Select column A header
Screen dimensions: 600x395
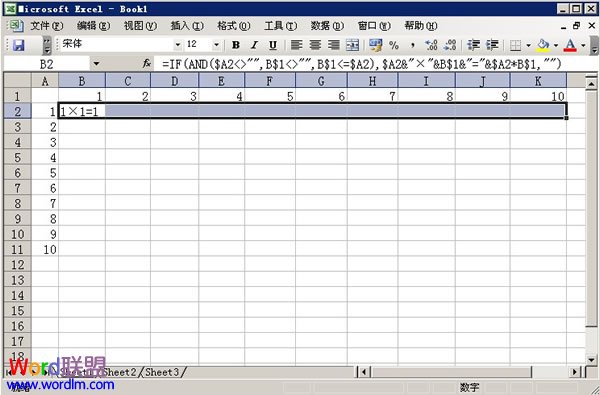click(x=45, y=81)
